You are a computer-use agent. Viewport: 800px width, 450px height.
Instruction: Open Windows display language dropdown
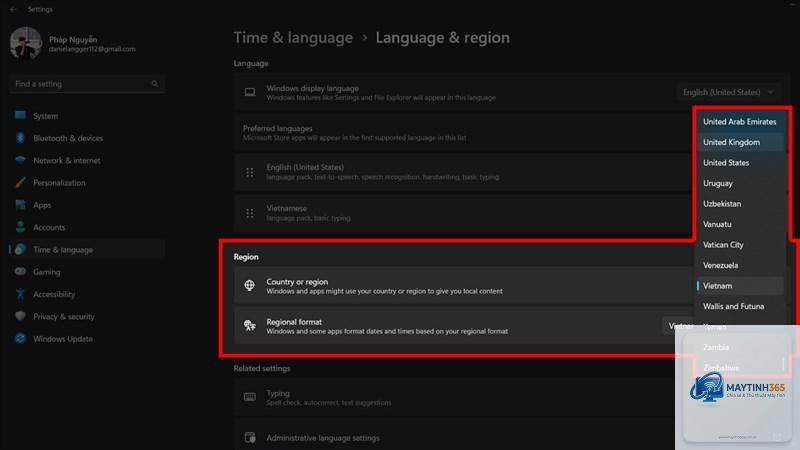click(728, 92)
